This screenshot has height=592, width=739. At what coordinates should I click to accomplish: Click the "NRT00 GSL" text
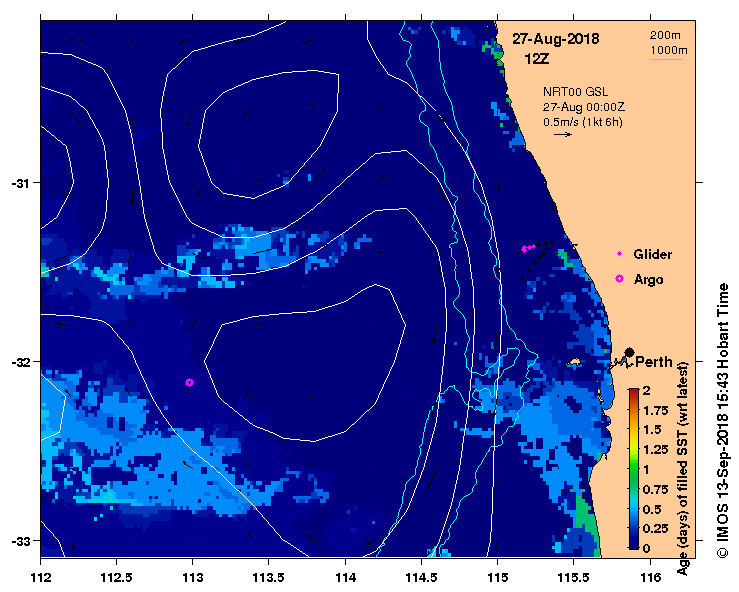575,92
